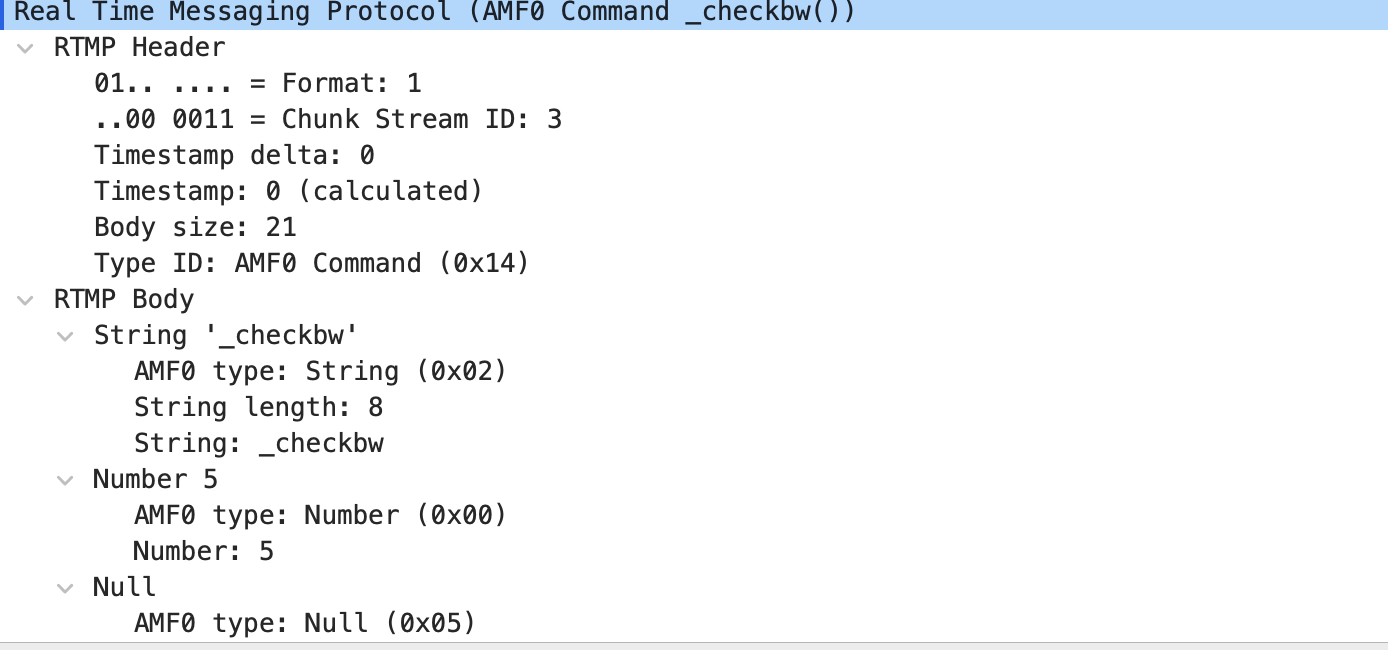This screenshot has width=1388, height=650.
Task: Select the Timestamp delta: 0 field
Action: pos(234,156)
